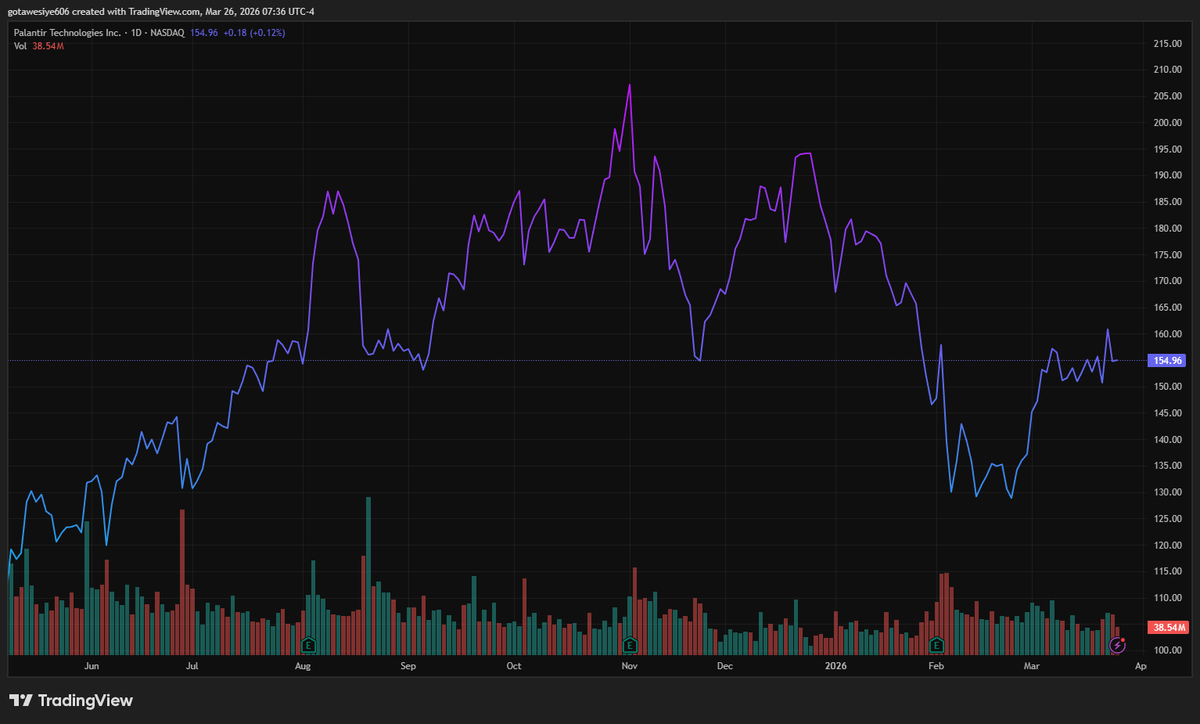This screenshot has width=1200, height=724.
Task: Click the red 38.54M tag on price axis
Action: click(1168, 627)
